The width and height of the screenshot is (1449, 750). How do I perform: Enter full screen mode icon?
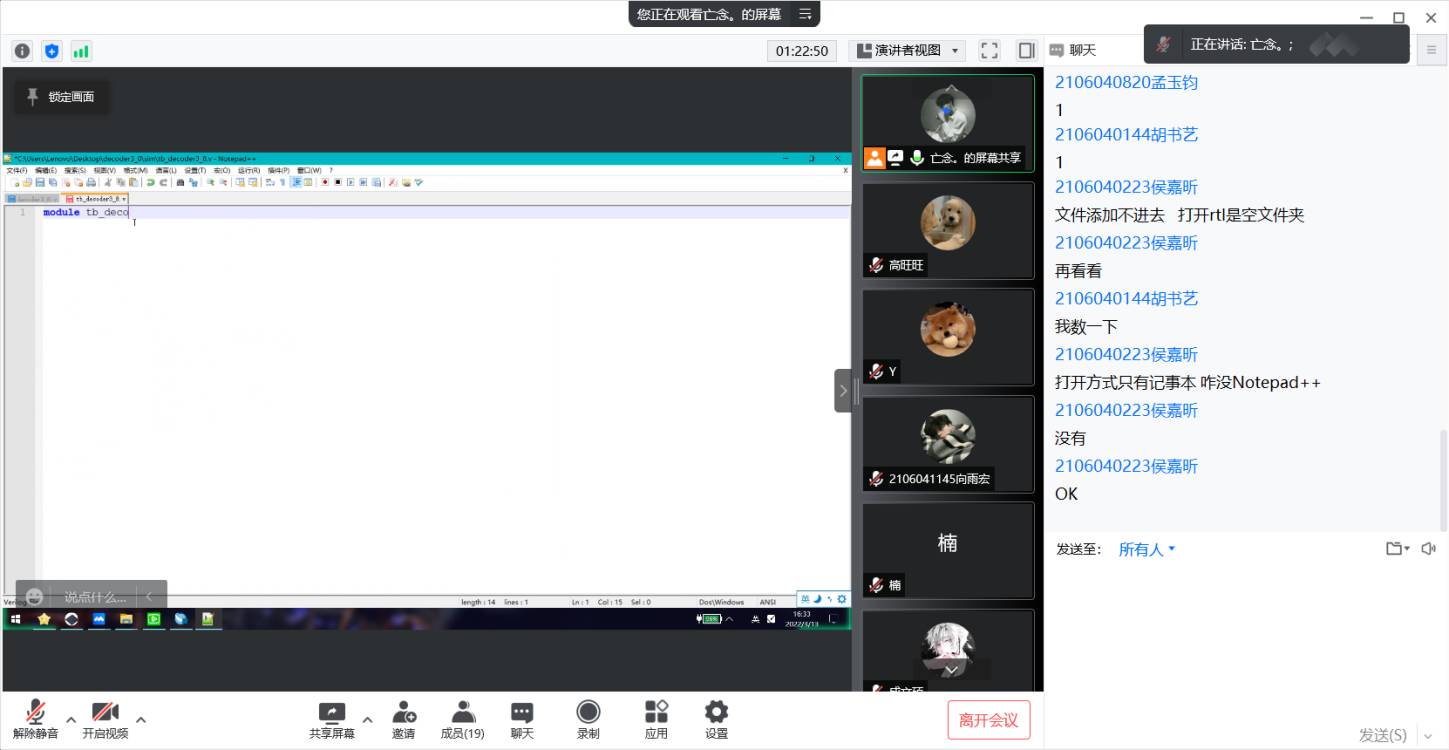click(989, 50)
